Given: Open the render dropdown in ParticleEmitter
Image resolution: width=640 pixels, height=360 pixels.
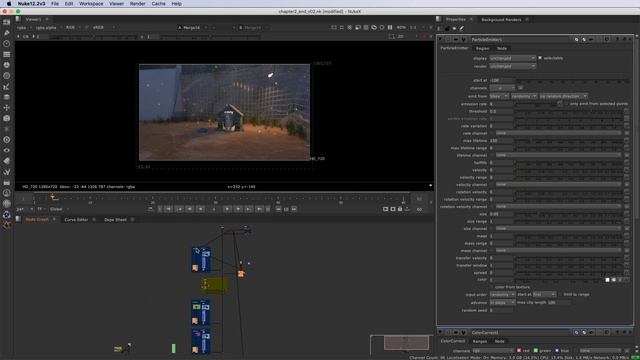Looking at the screenshot, I should tap(512, 66).
